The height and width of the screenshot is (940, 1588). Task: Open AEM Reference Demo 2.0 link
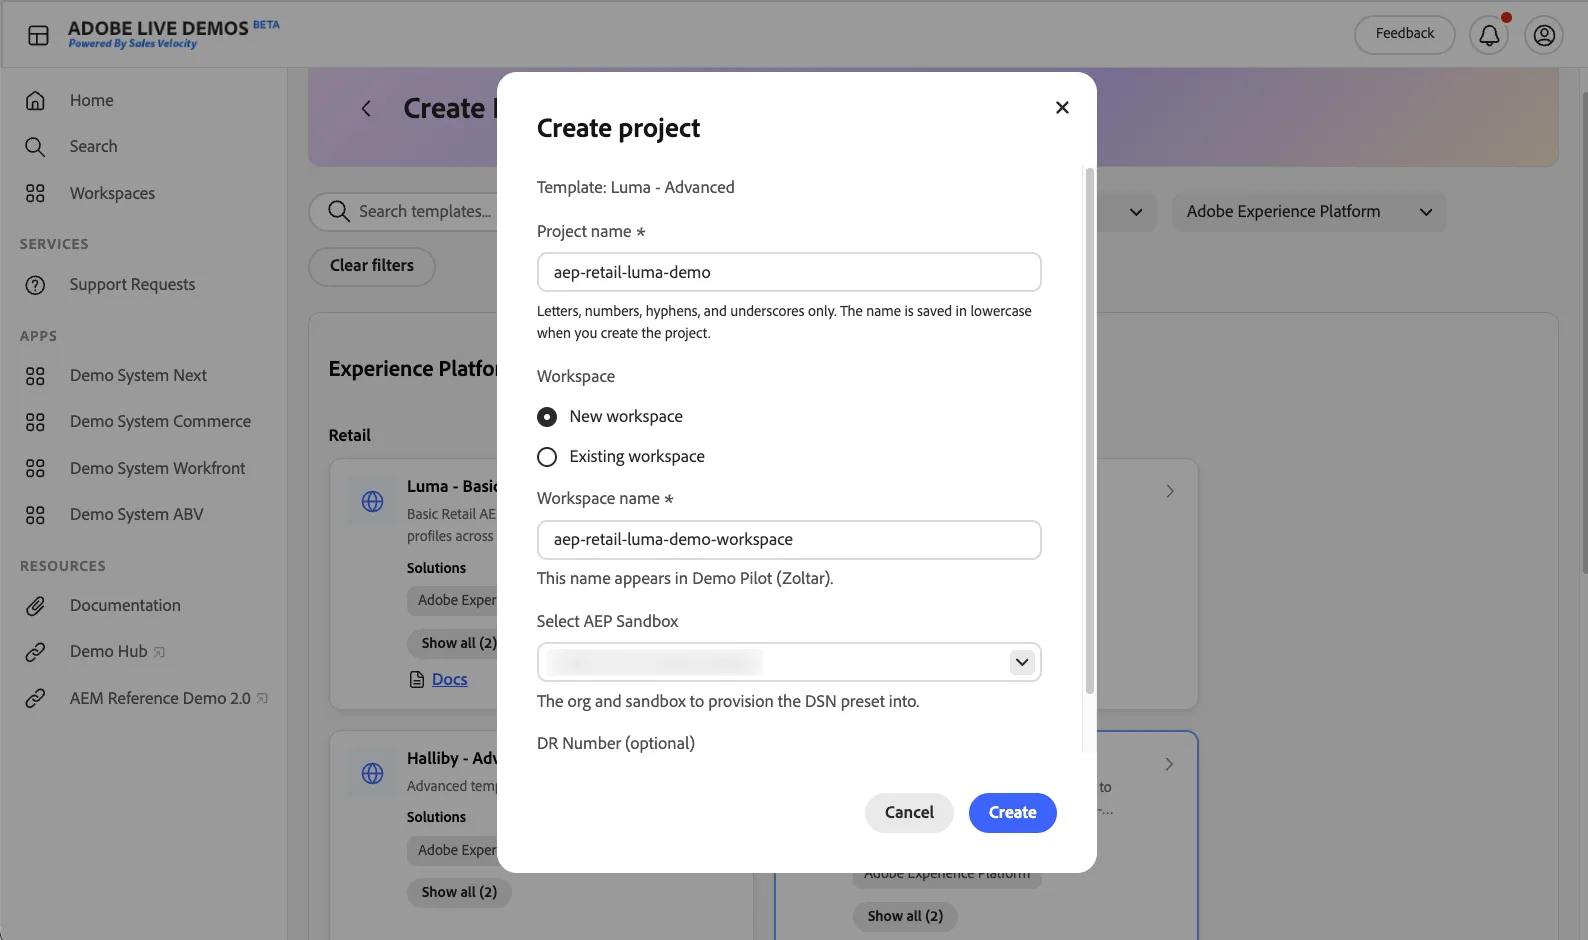point(168,698)
